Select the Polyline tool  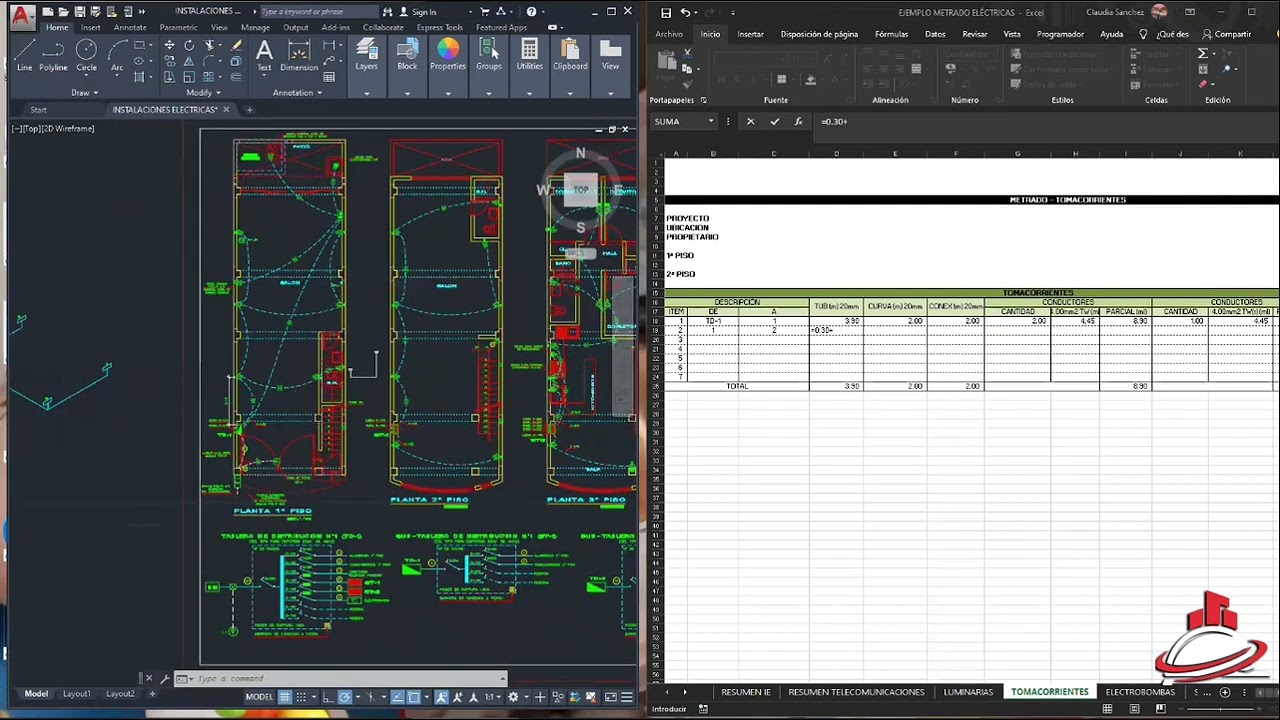tap(53, 55)
